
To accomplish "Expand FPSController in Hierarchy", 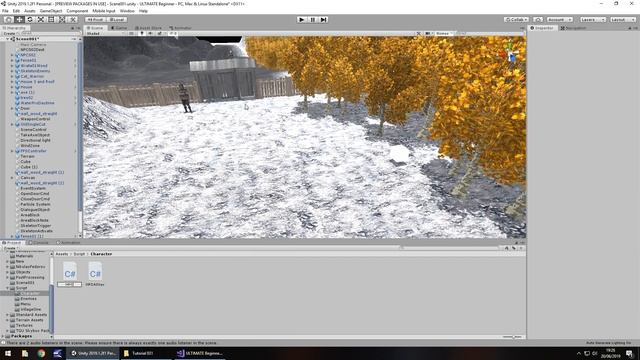I will pos(12,151).
